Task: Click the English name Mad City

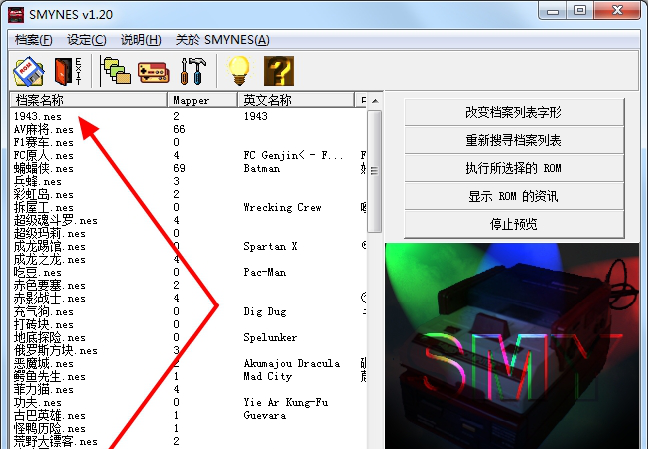Action: click(x=268, y=377)
